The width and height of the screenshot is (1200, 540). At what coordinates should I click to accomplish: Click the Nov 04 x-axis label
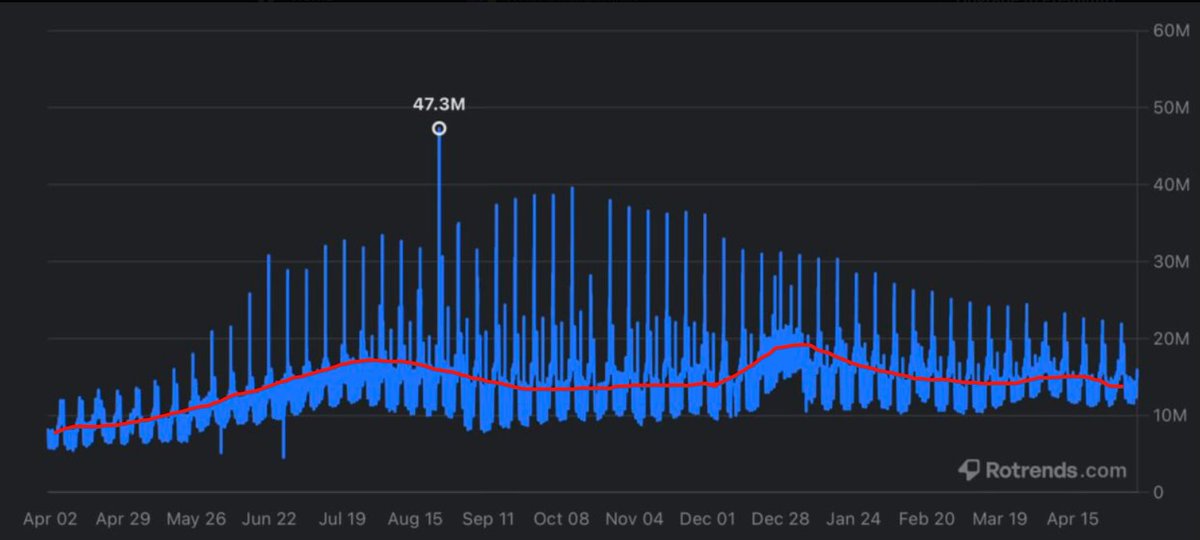634,519
